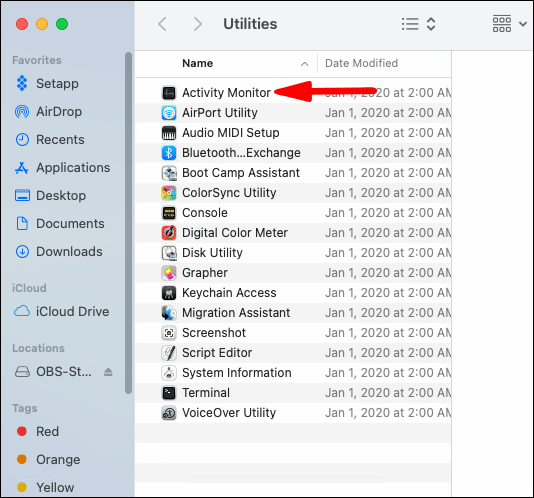Click the Setapp sidebar icon
The width and height of the screenshot is (534, 498).
(x=22, y=83)
